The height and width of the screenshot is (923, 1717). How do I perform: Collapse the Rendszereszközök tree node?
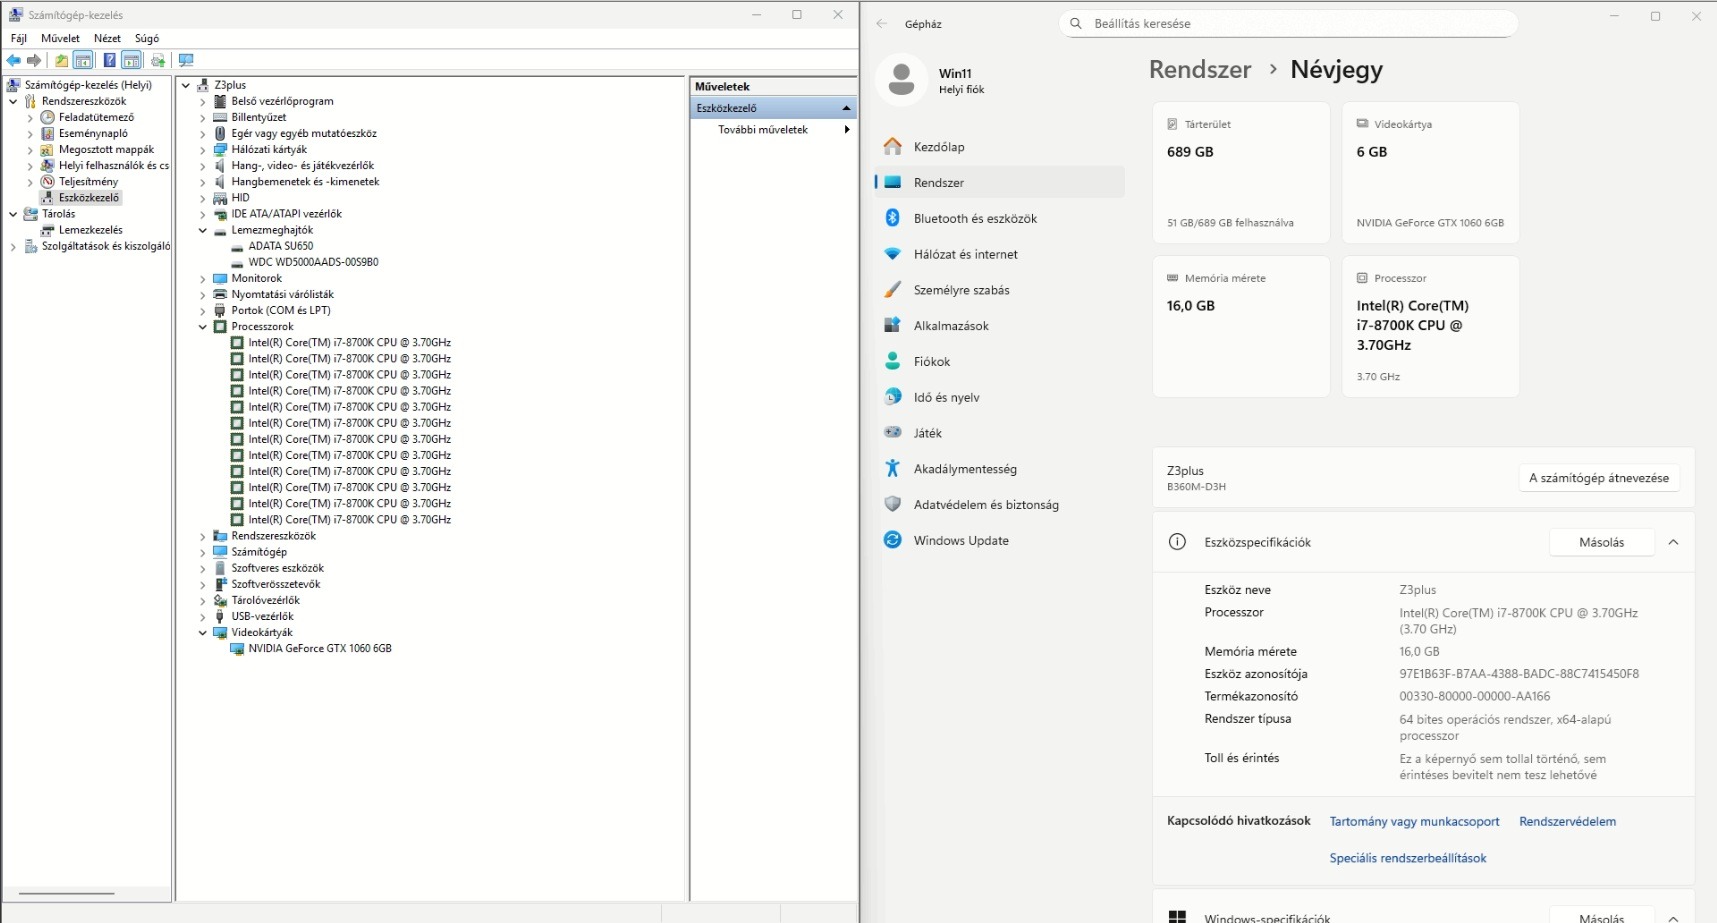point(13,101)
